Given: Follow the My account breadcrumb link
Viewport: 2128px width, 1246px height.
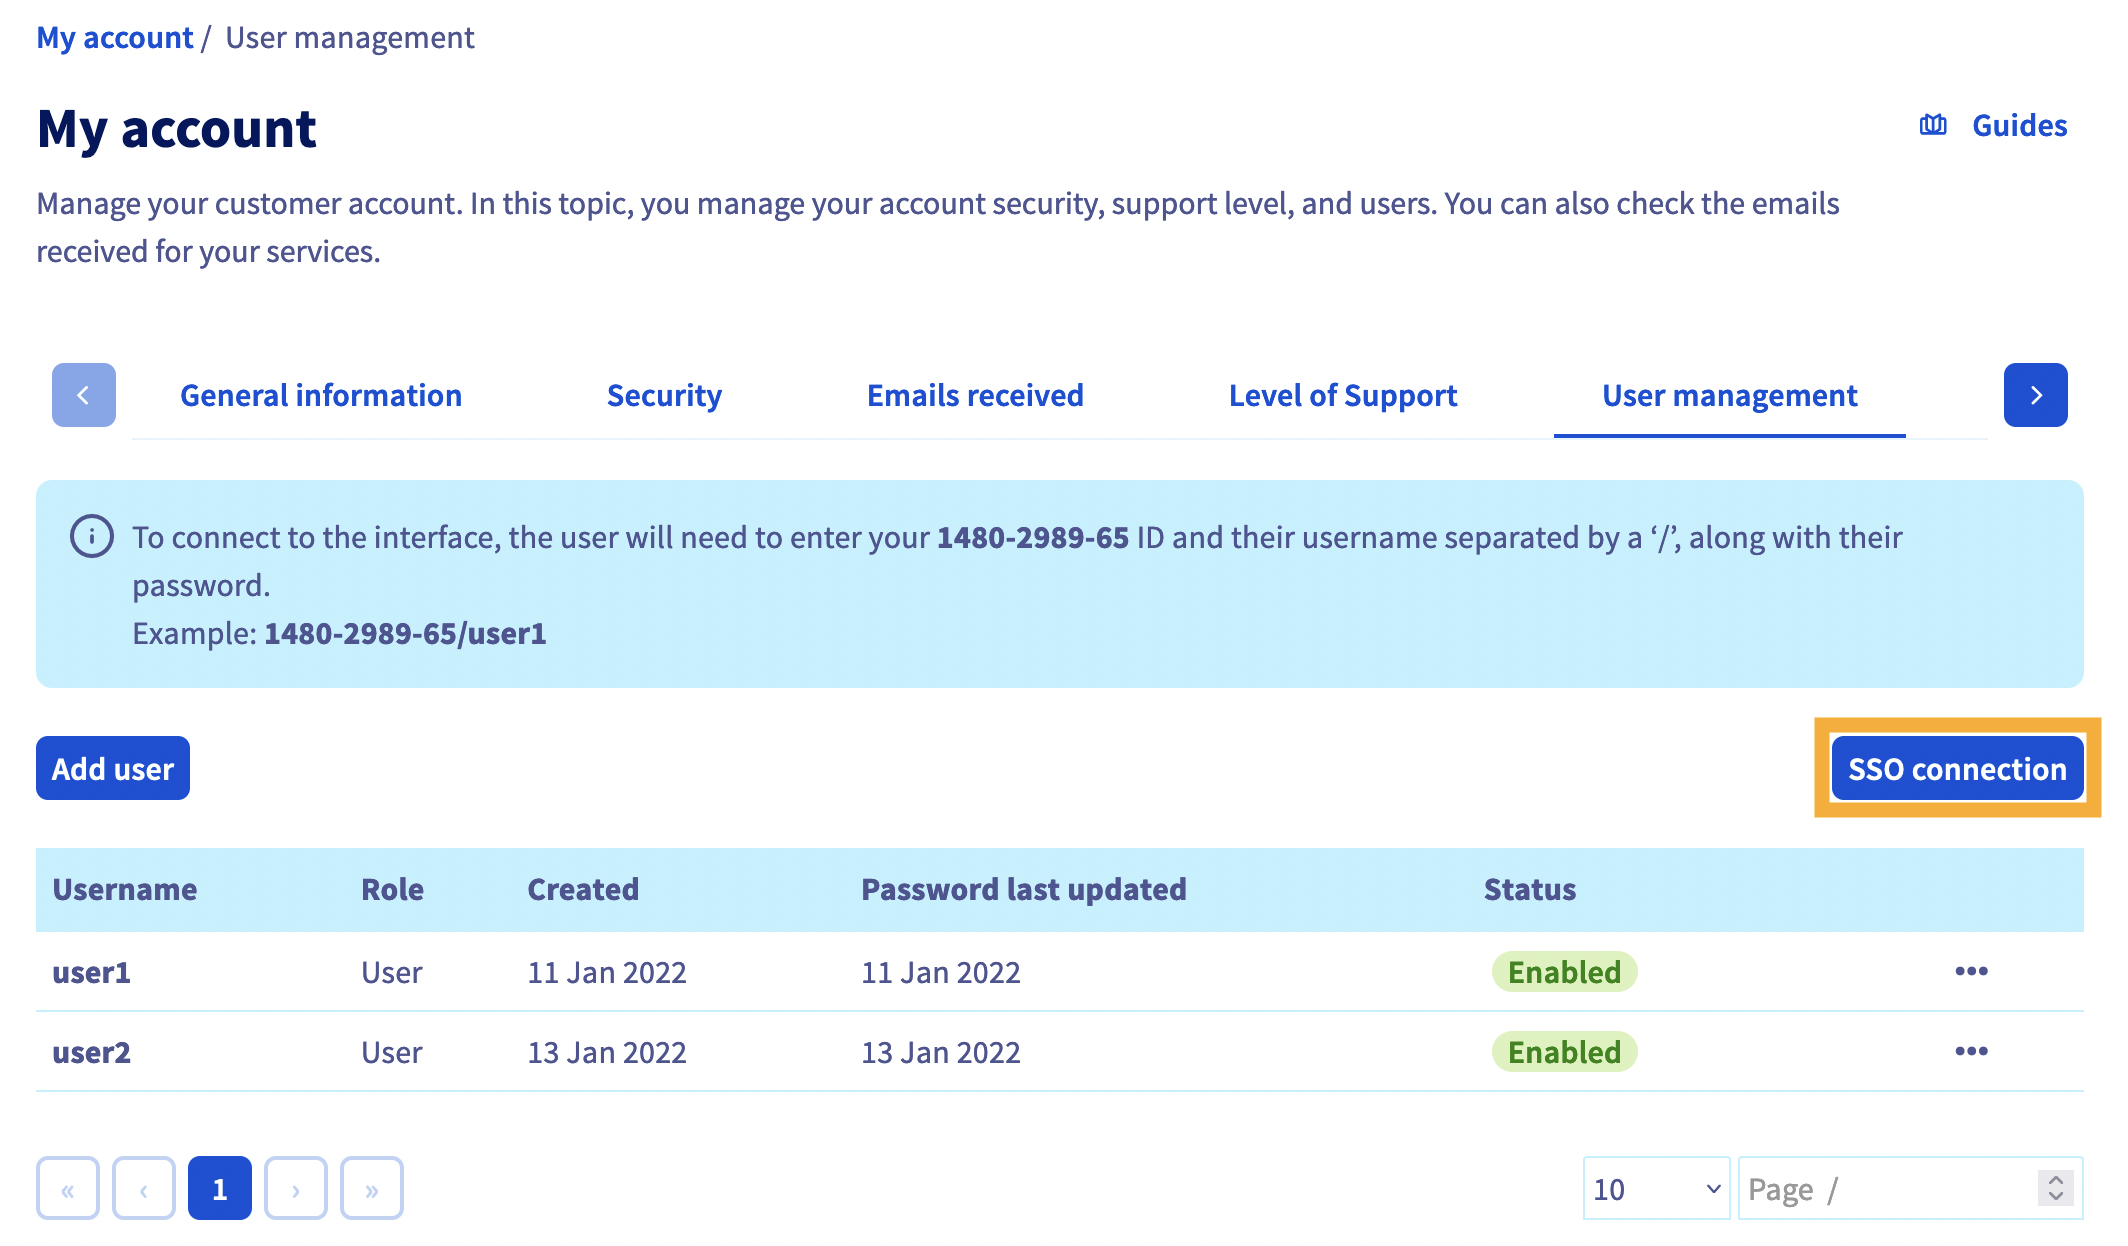Looking at the screenshot, I should pos(115,38).
